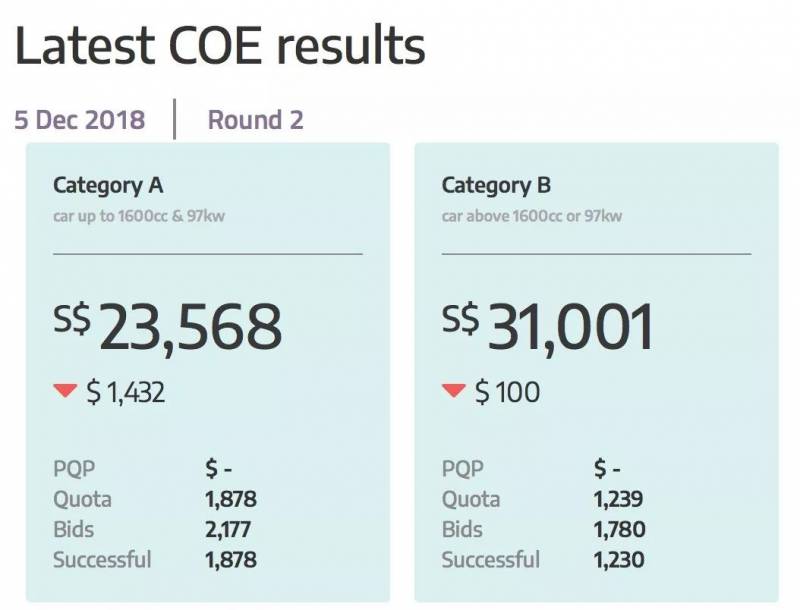Open the Category B card title

pos(496,185)
